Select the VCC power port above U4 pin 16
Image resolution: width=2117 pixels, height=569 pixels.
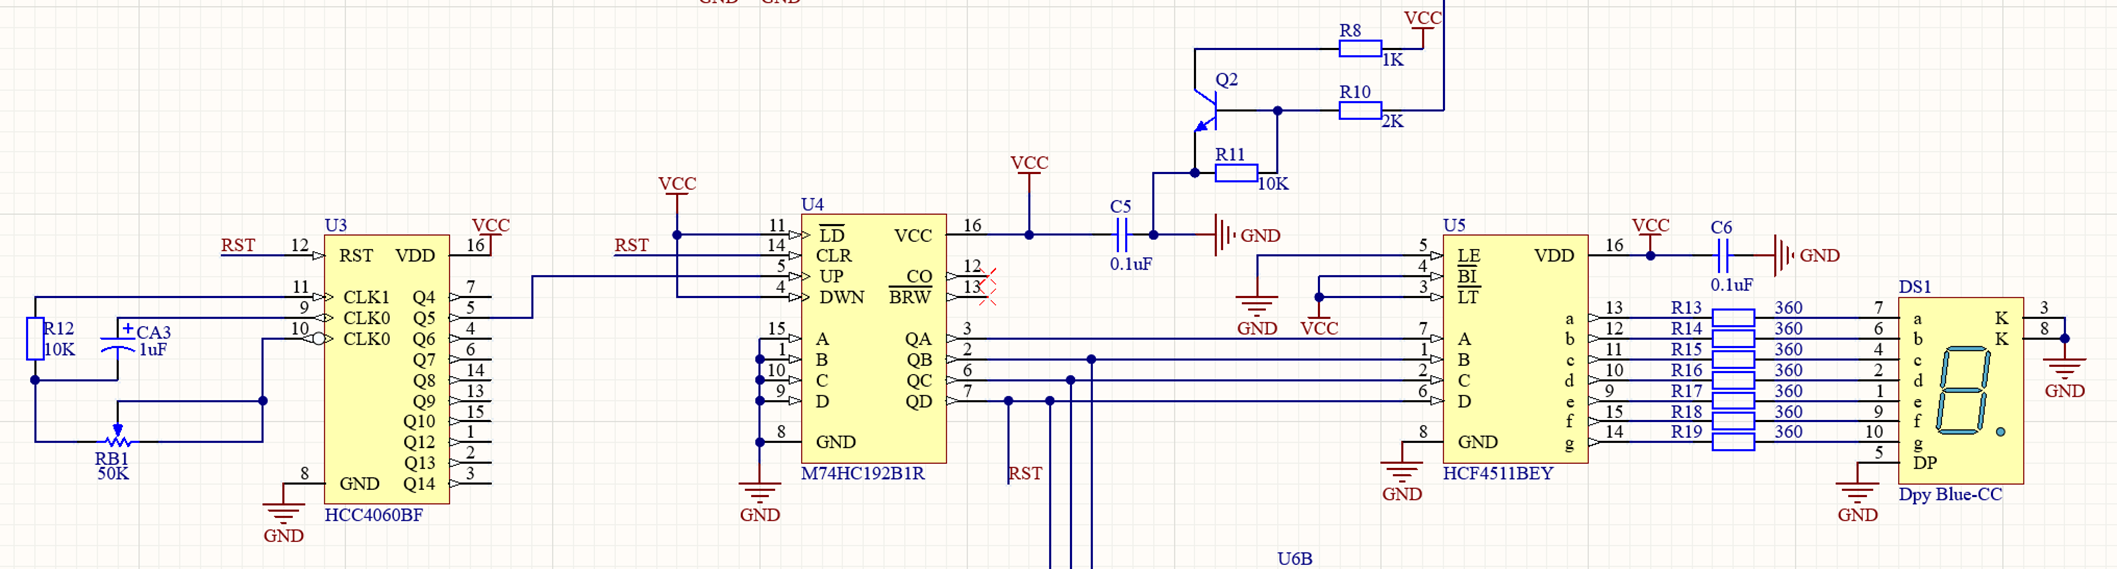[x=1029, y=165]
